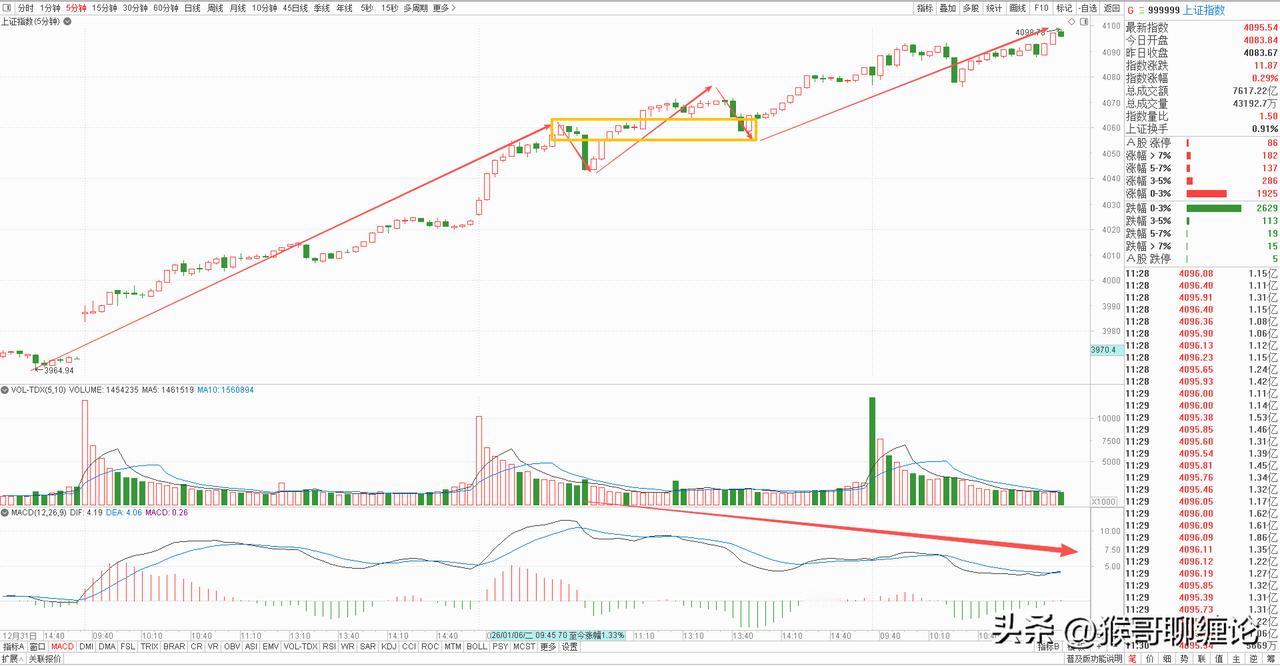Select the BOLL indicator tab
1280x666 pixels.
[477, 646]
